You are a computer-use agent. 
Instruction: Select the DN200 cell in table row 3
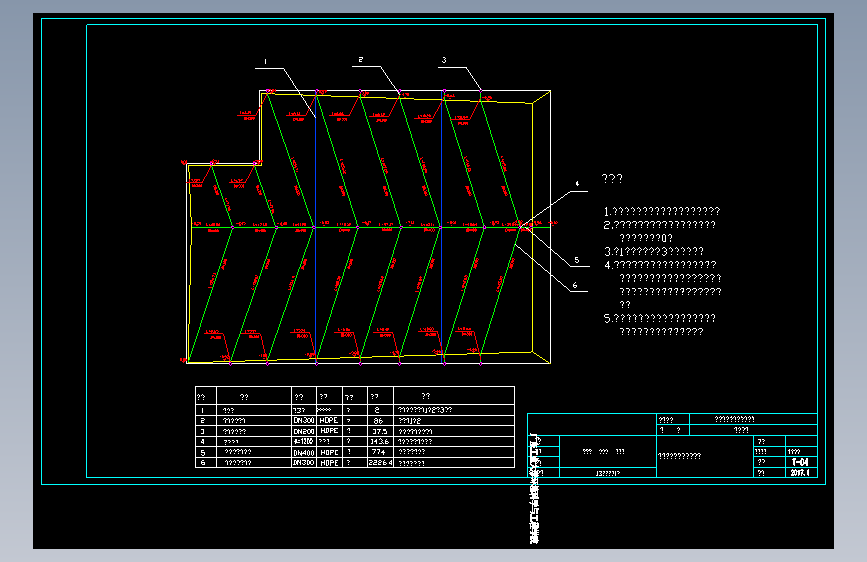tap(304, 431)
